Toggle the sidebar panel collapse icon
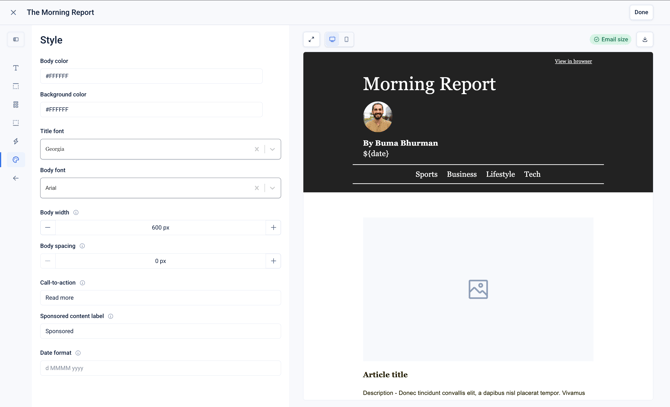Screen dimensions: 670x407 pos(16,39)
